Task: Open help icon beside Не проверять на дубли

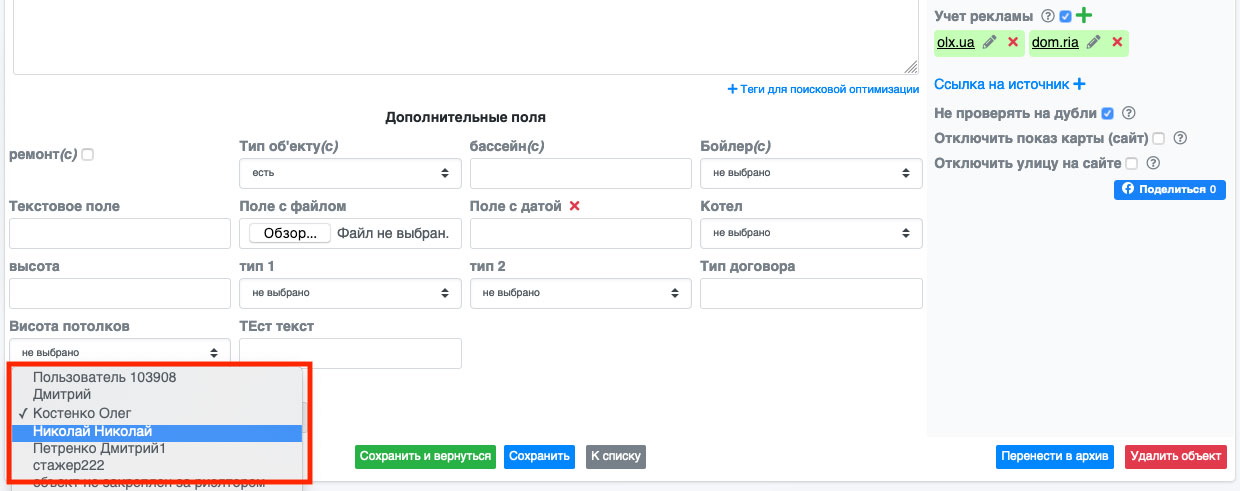Action: pos(1128,113)
